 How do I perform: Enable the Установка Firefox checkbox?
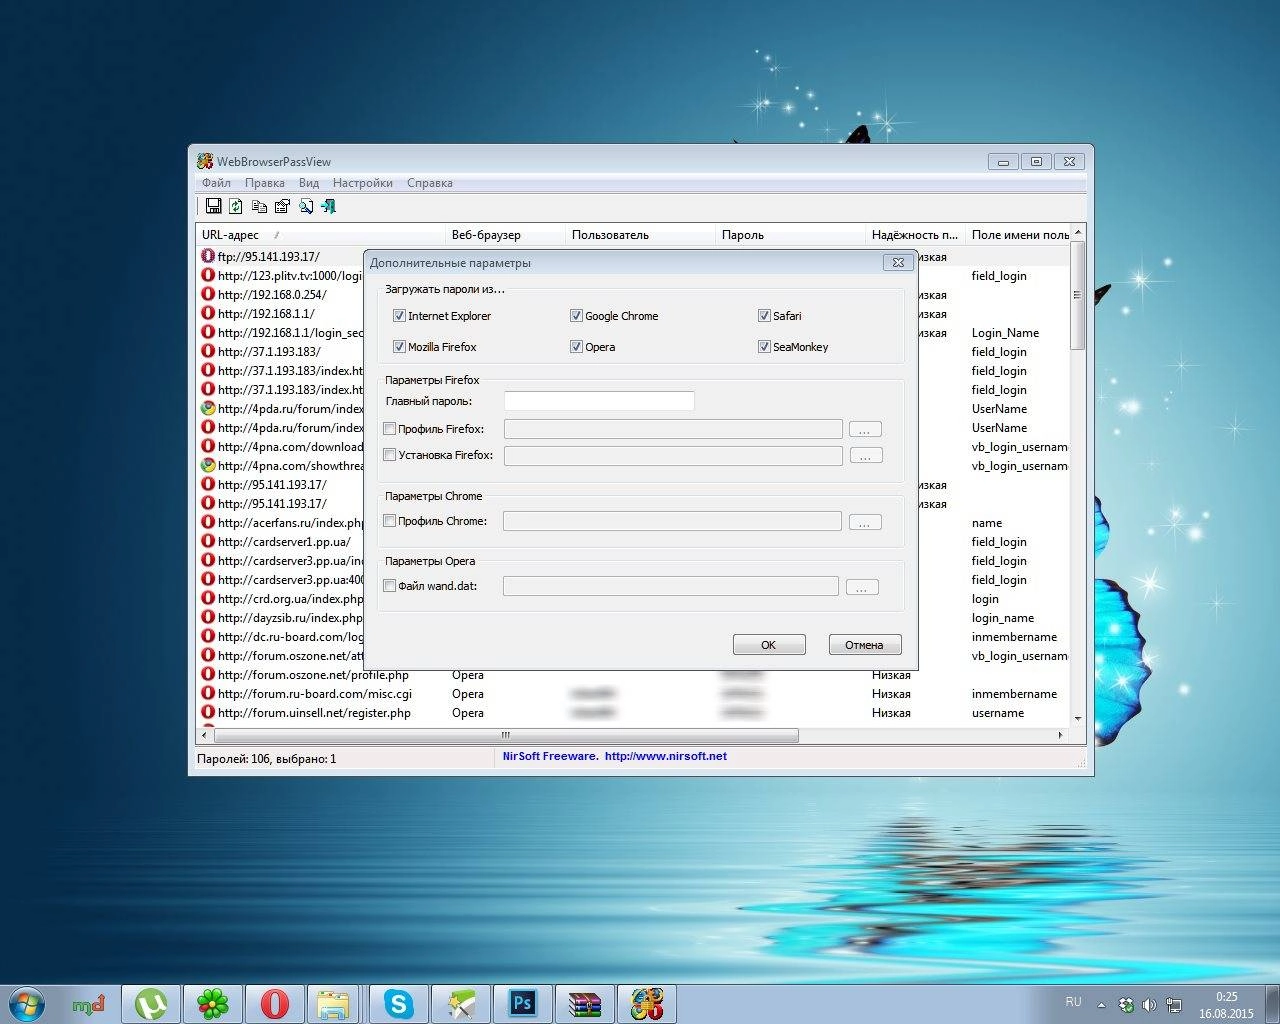(x=390, y=454)
